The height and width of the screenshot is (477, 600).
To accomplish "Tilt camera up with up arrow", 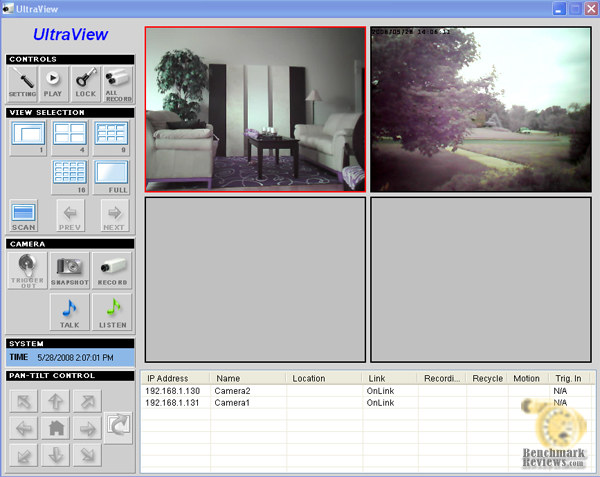I will coord(58,401).
